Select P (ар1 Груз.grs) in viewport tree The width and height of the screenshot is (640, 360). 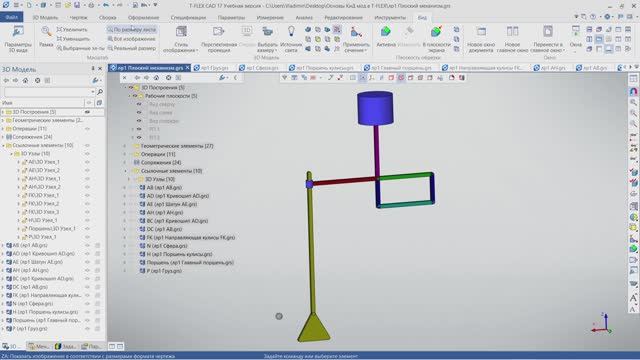(164, 271)
